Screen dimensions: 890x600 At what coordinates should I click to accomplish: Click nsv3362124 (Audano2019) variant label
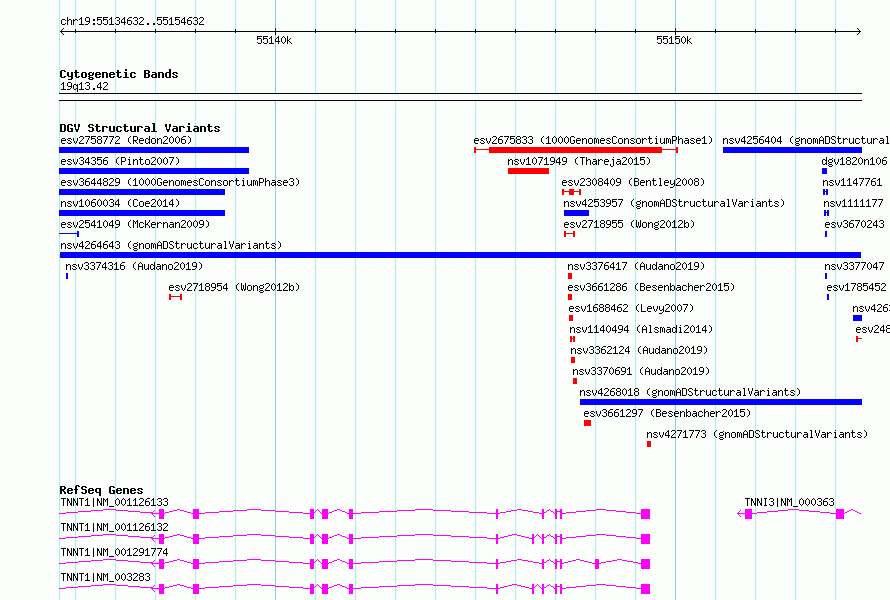[639, 350]
